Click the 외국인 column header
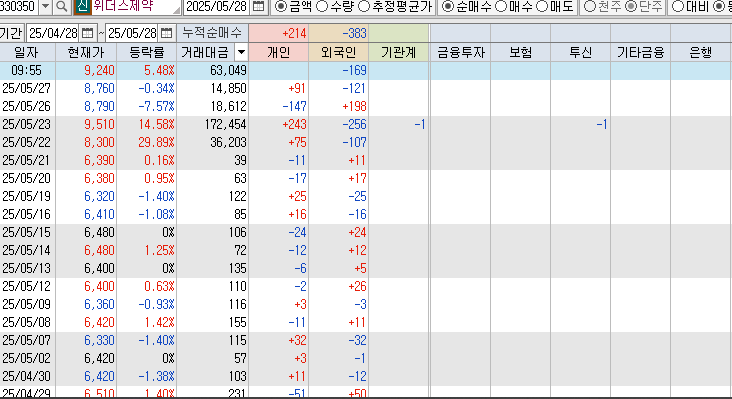 [x=338, y=52]
